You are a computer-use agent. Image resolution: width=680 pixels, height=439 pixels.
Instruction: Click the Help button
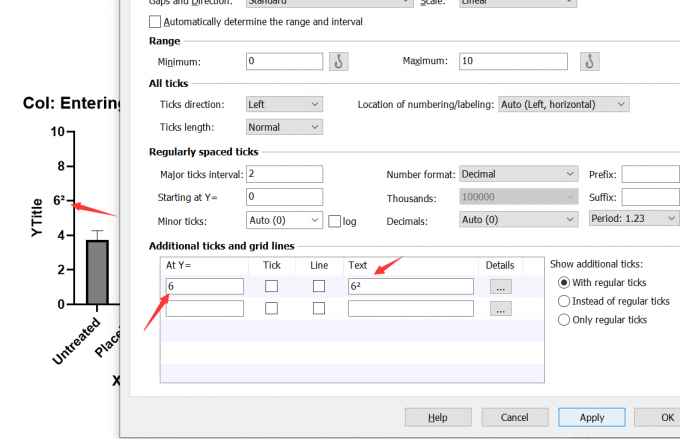[x=438, y=417]
